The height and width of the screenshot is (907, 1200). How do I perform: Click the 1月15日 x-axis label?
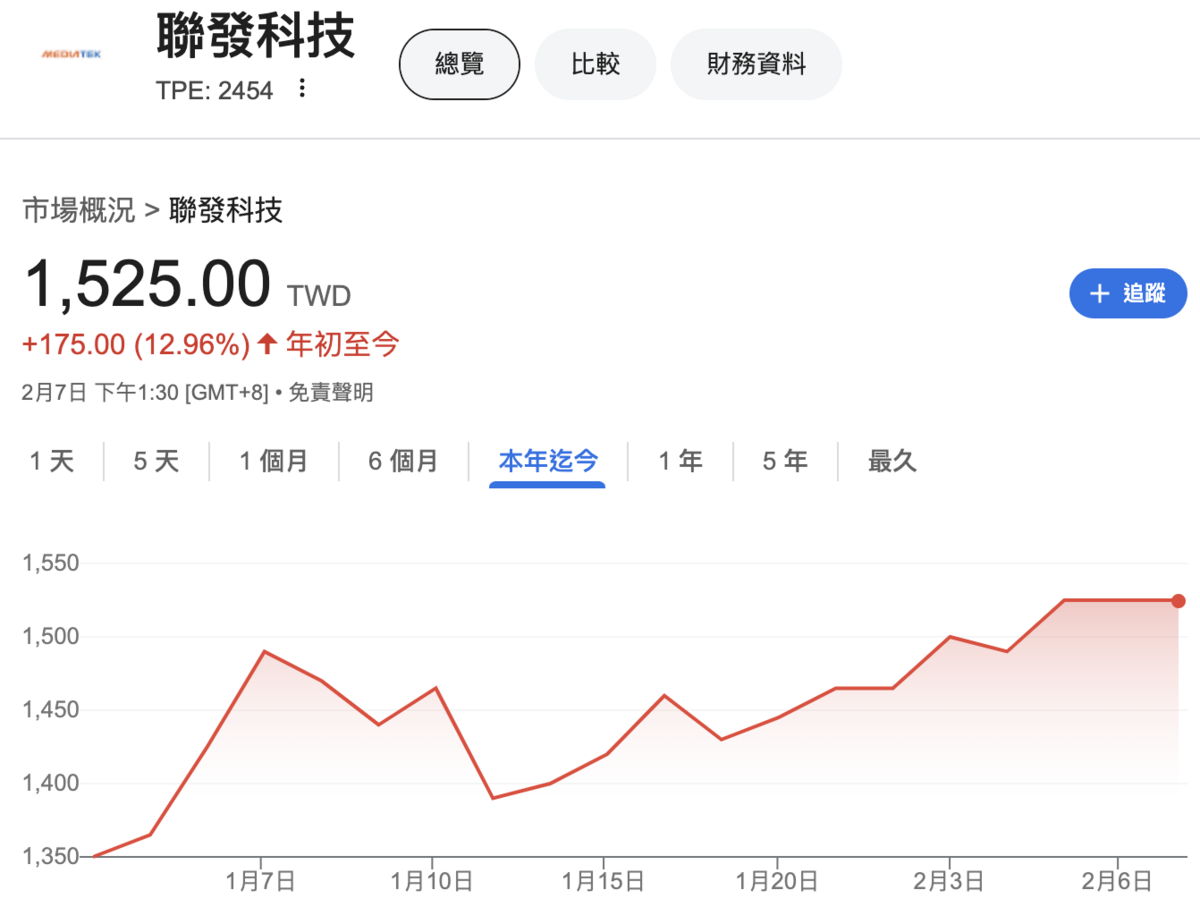point(603,881)
